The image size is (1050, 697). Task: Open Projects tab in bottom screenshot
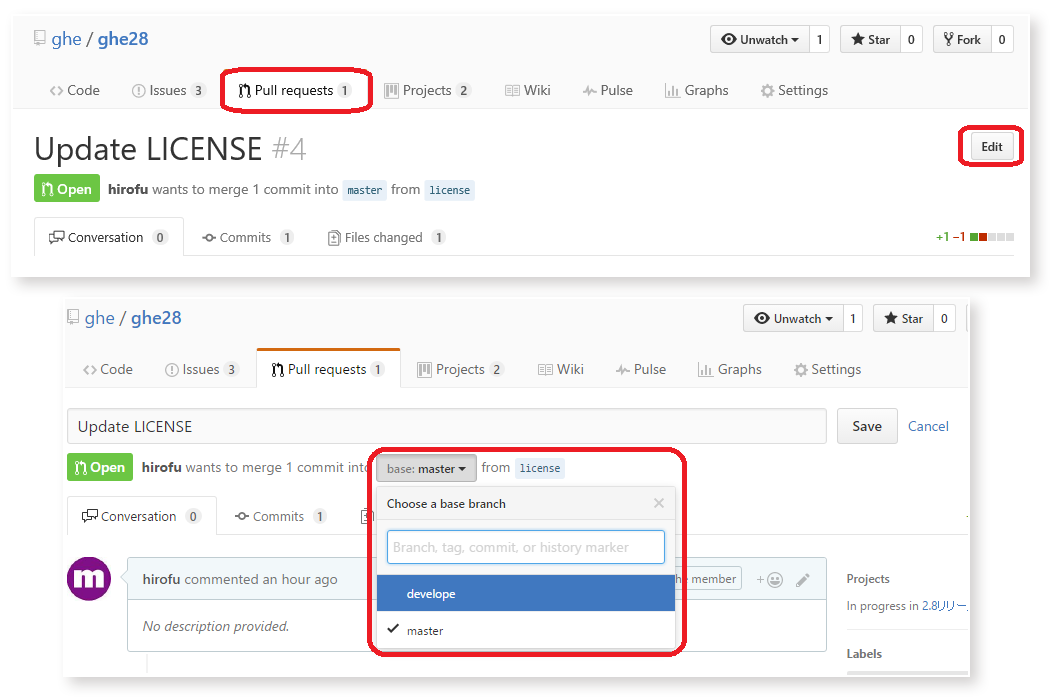click(x=460, y=370)
